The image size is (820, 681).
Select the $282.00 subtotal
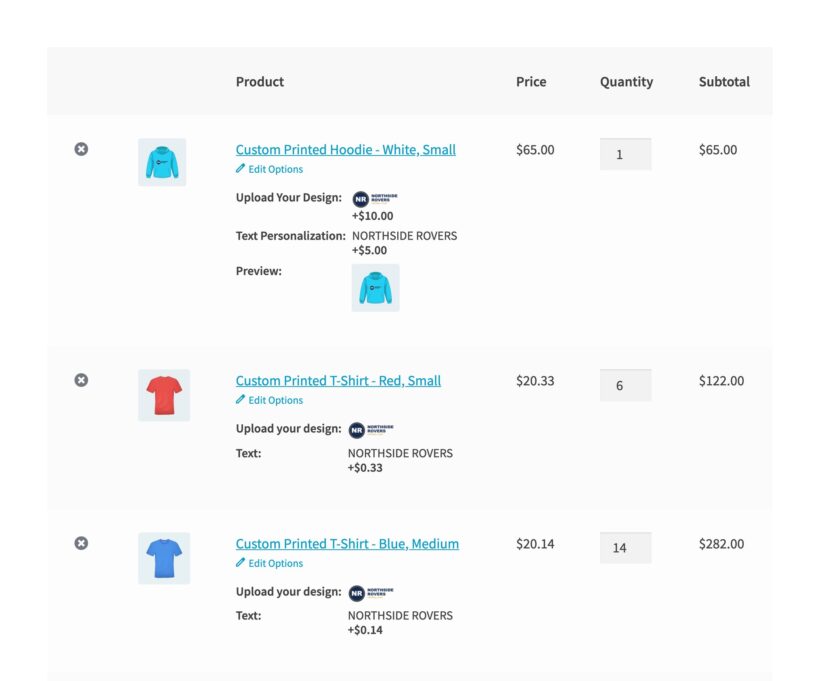pyautogui.click(x=721, y=544)
